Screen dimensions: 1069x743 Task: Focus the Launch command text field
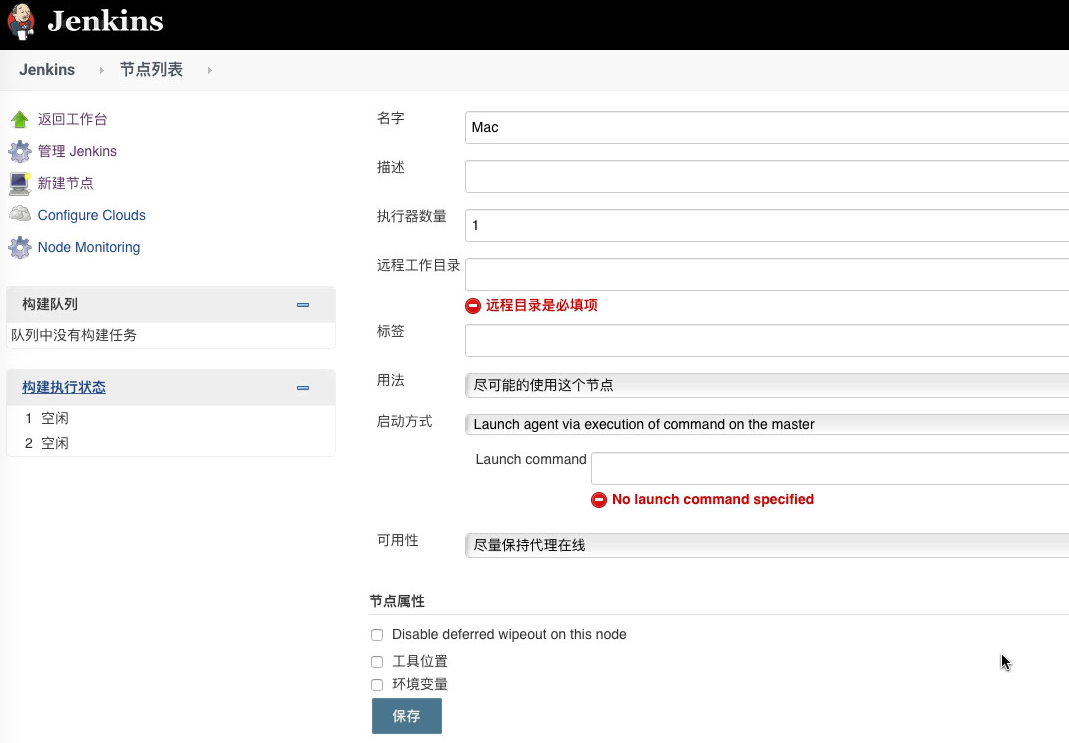[x=829, y=468]
